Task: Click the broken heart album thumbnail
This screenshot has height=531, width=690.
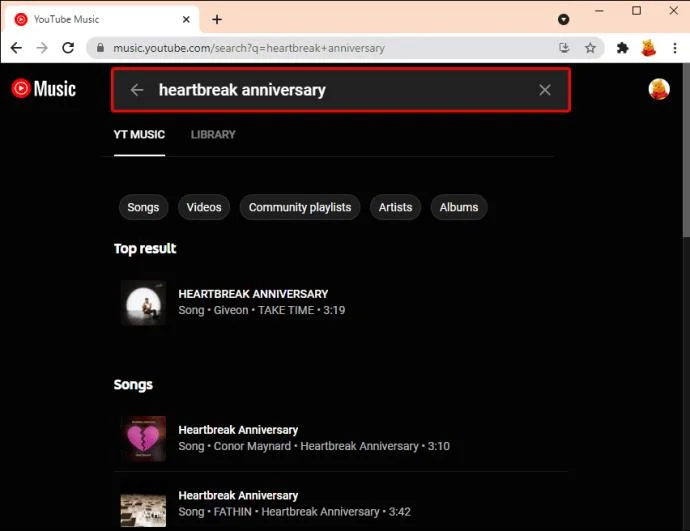Action: (143, 439)
